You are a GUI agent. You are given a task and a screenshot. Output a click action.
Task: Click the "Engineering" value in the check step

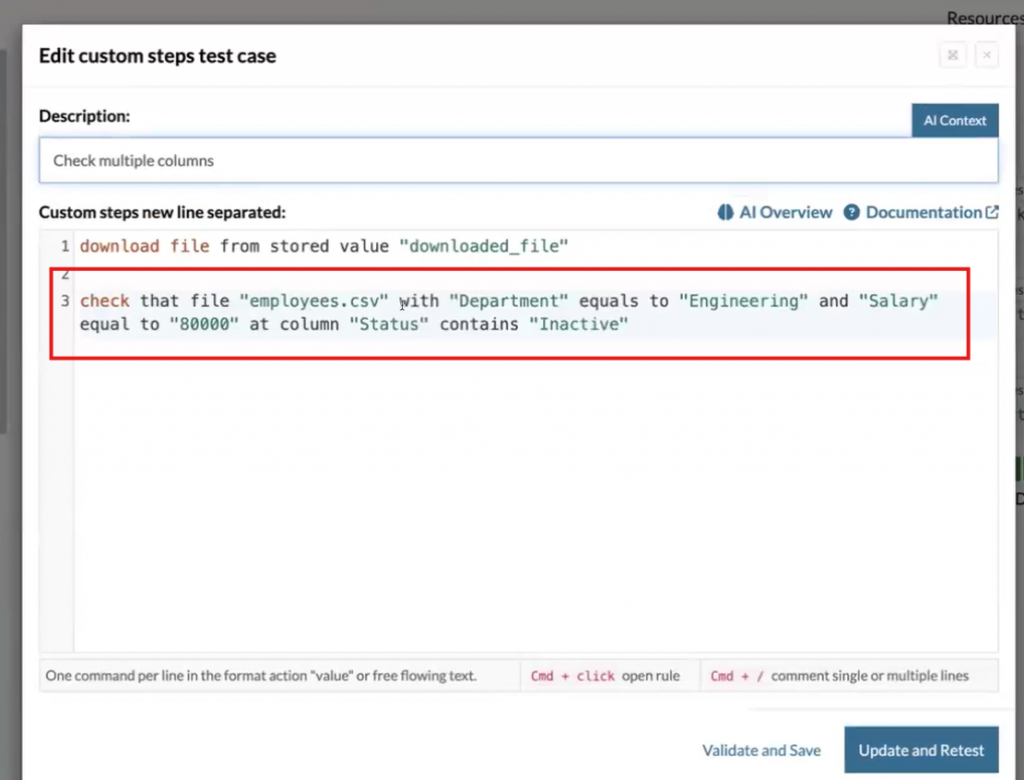point(744,301)
